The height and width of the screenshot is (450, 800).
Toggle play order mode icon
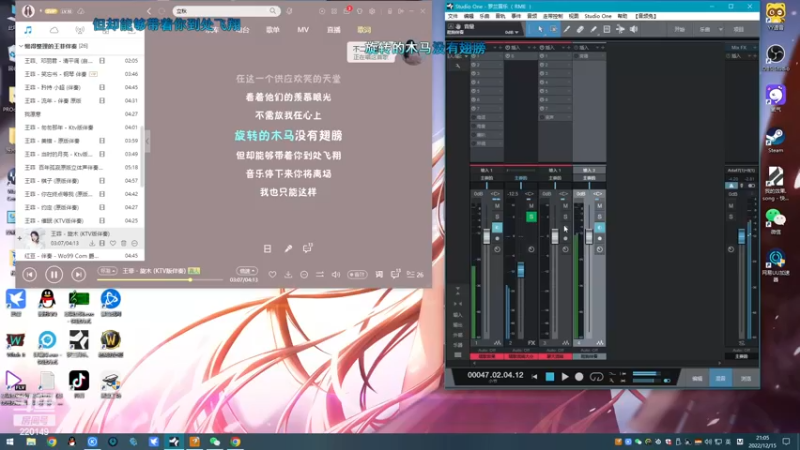pos(320,274)
